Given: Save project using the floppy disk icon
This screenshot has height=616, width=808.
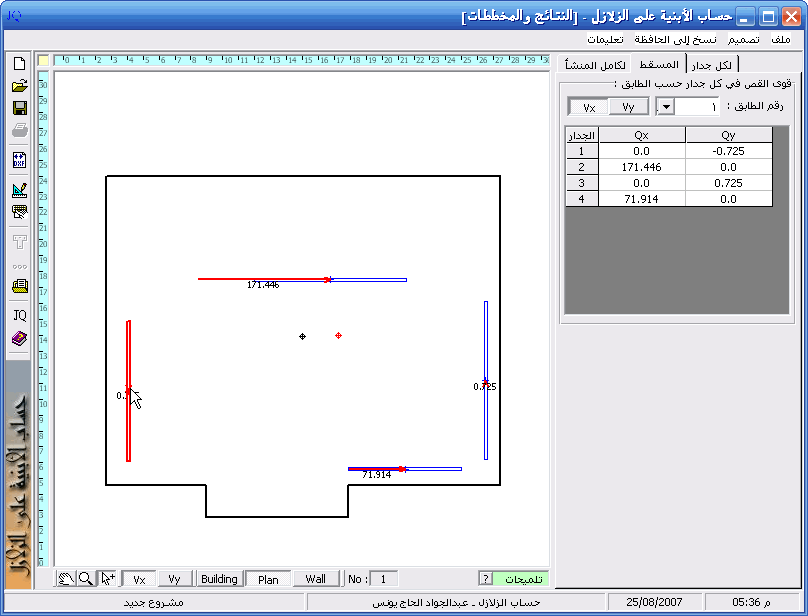Looking at the screenshot, I should pyautogui.click(x=19, y=108).
